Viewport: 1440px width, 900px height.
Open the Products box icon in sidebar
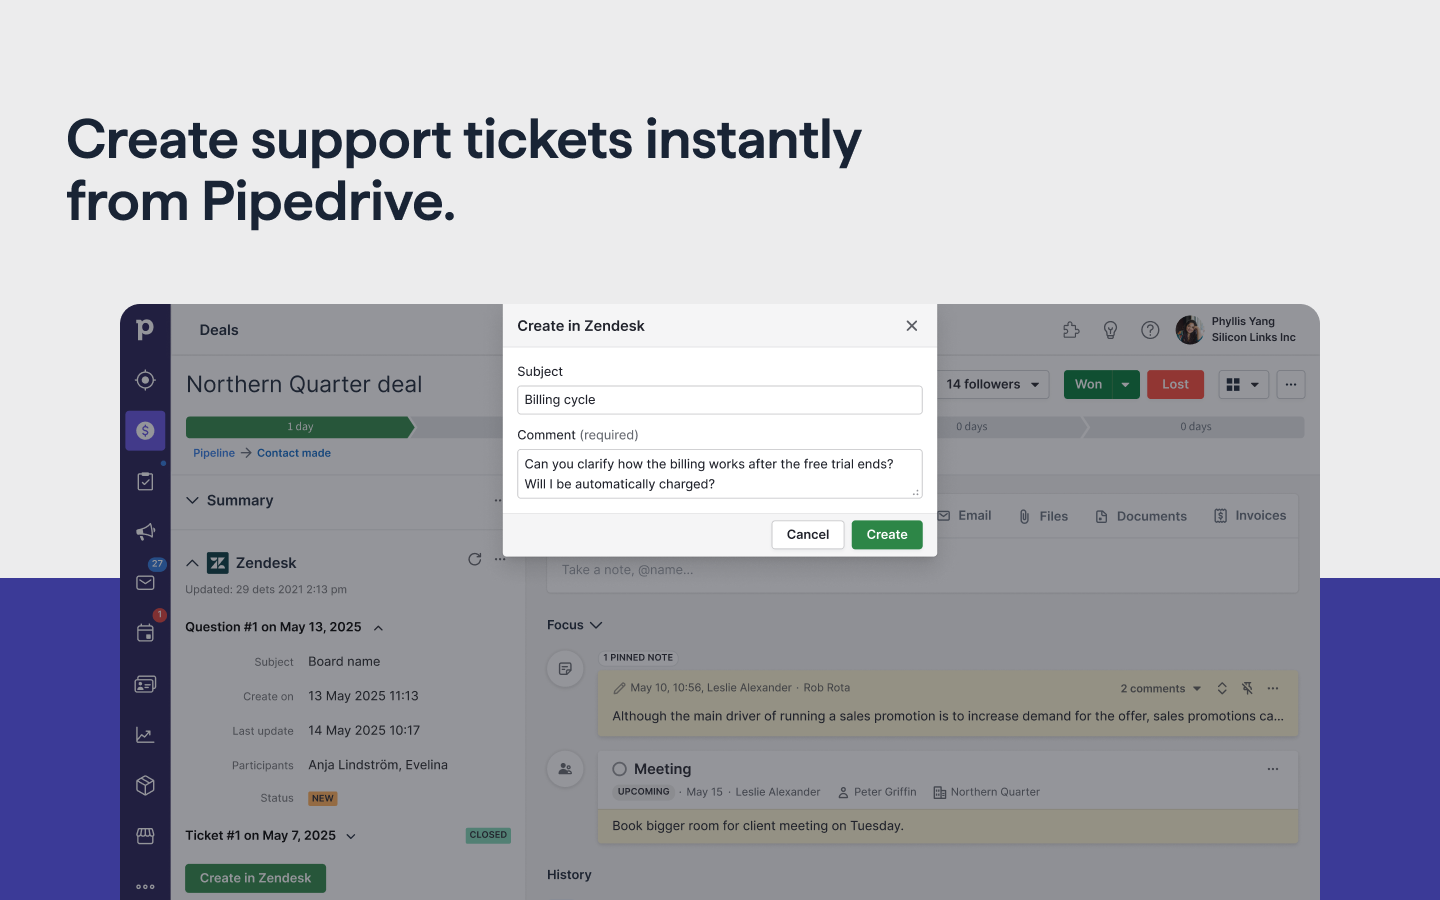145,785
